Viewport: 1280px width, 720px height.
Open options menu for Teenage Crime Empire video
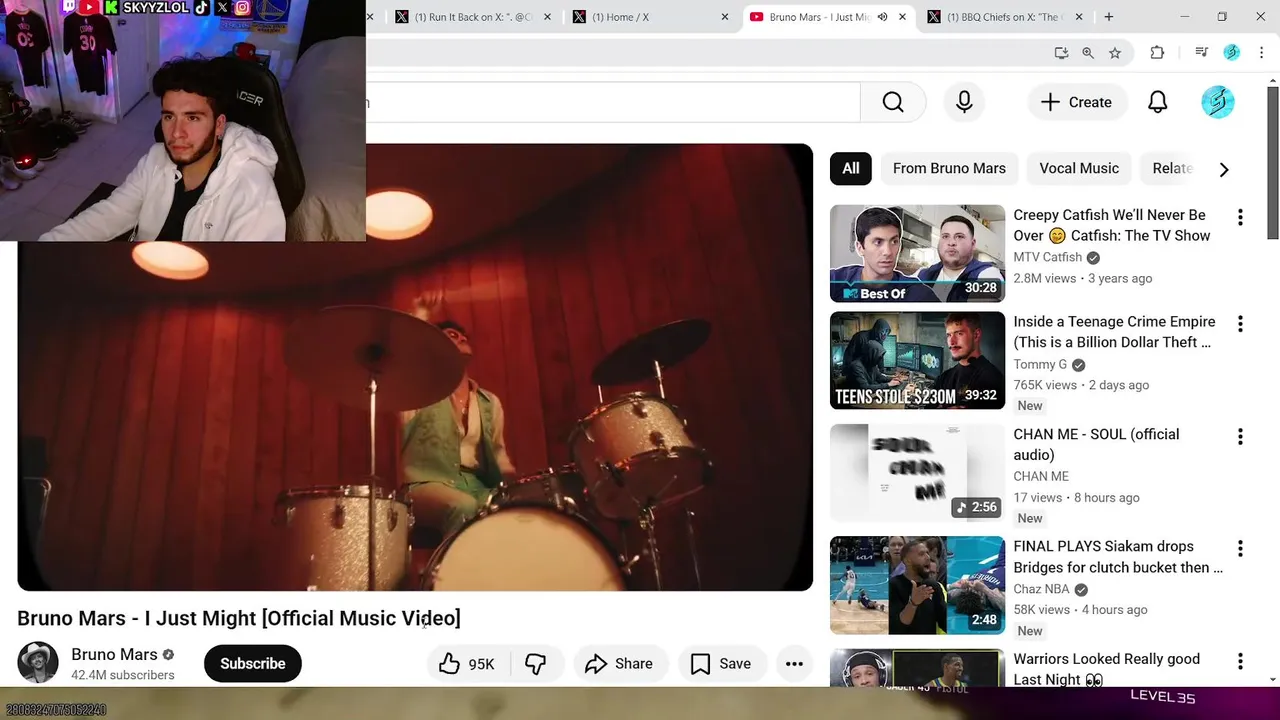click(x=1240, y=324)
